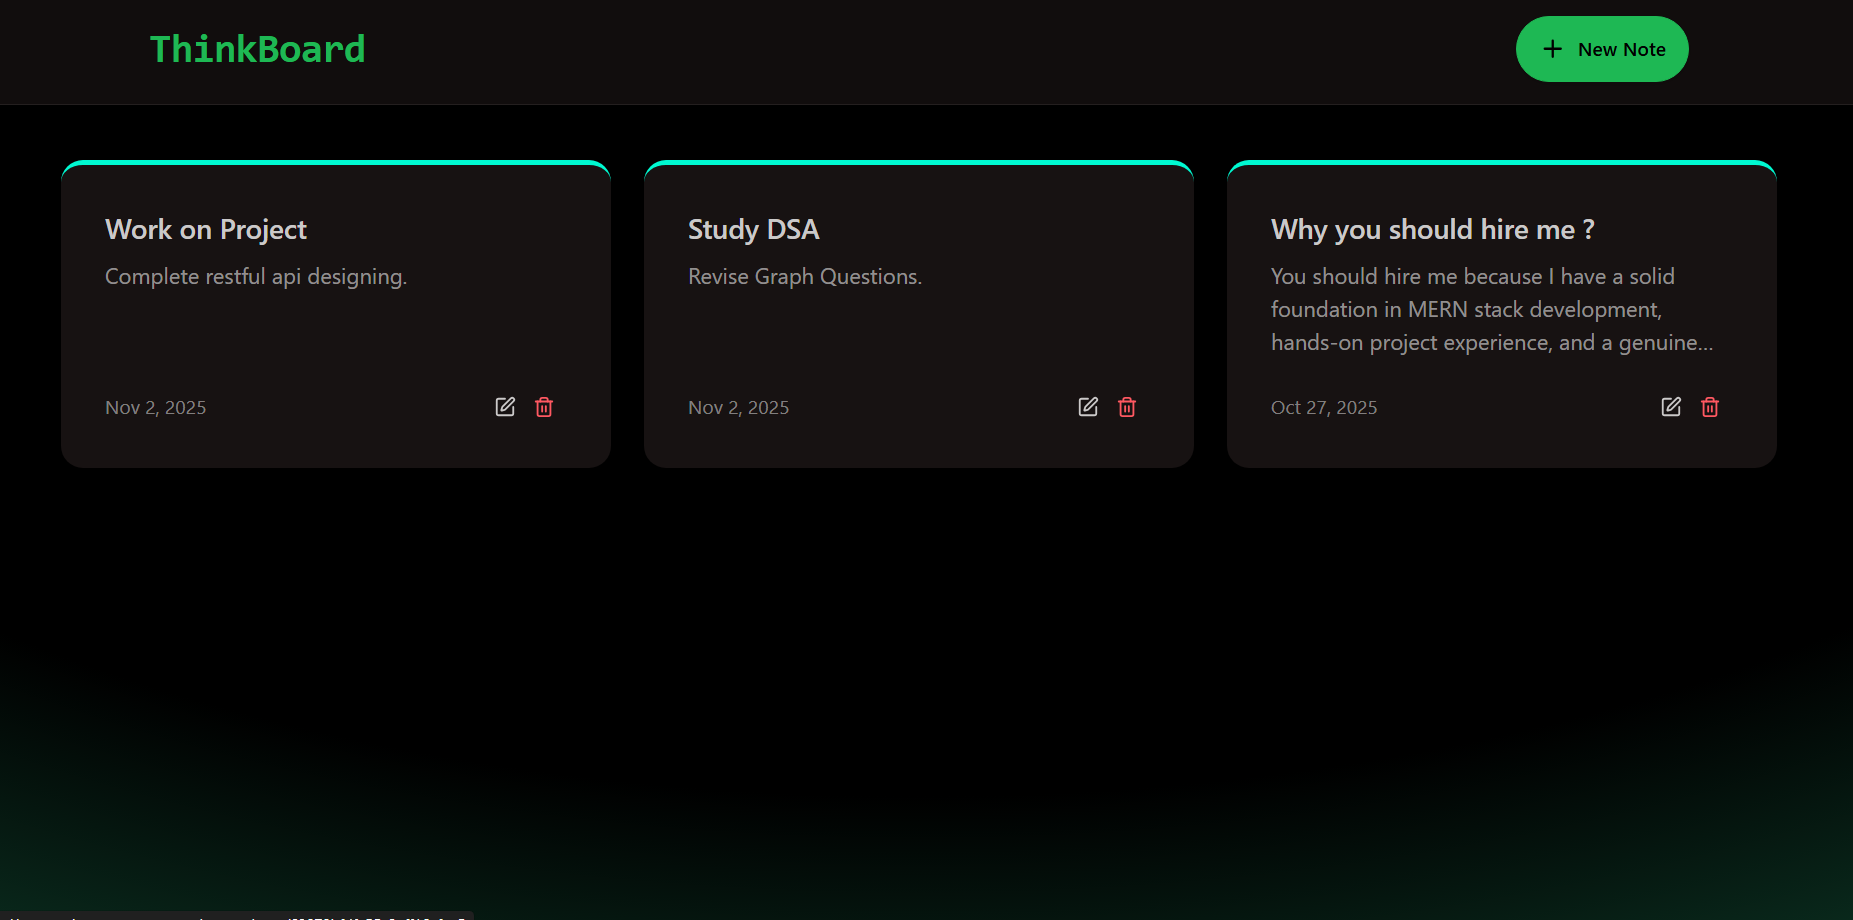
Task: Open 'Why you should hire me ?' title
Action: (1432, 230)
